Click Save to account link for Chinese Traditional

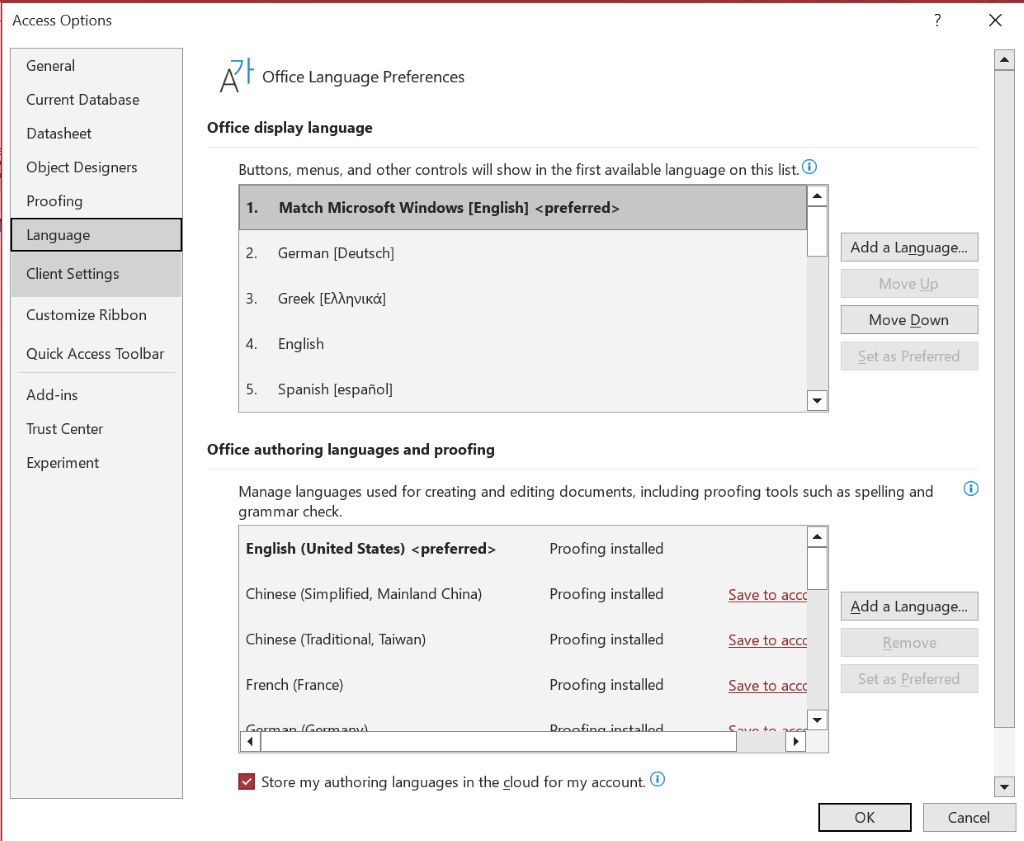767,641
